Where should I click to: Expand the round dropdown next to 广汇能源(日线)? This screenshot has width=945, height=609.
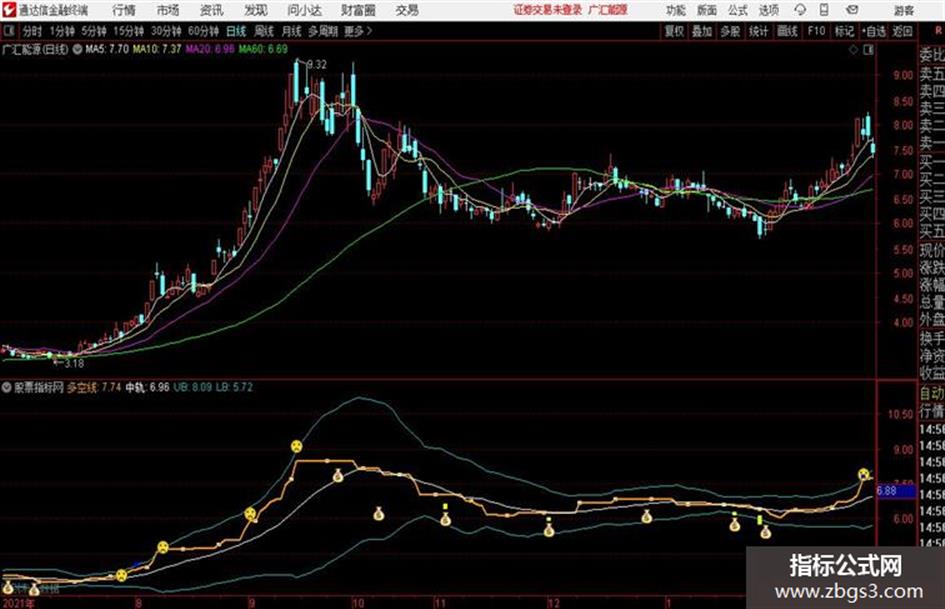click(77, 49)
